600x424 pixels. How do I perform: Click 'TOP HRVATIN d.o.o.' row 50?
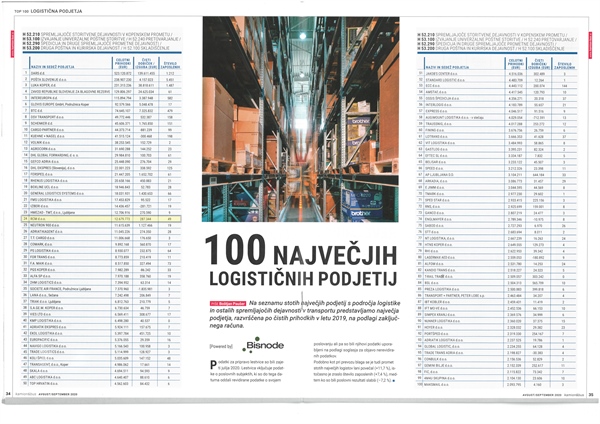pos(101,383)
